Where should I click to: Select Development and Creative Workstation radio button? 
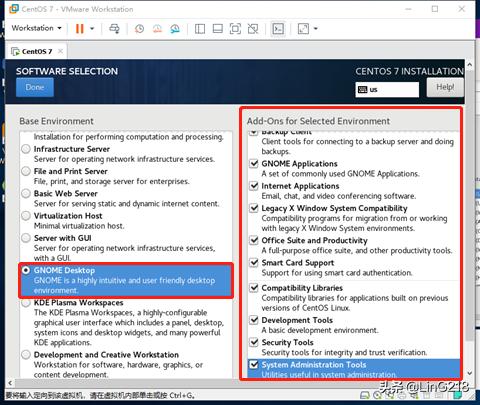point(26,355)
